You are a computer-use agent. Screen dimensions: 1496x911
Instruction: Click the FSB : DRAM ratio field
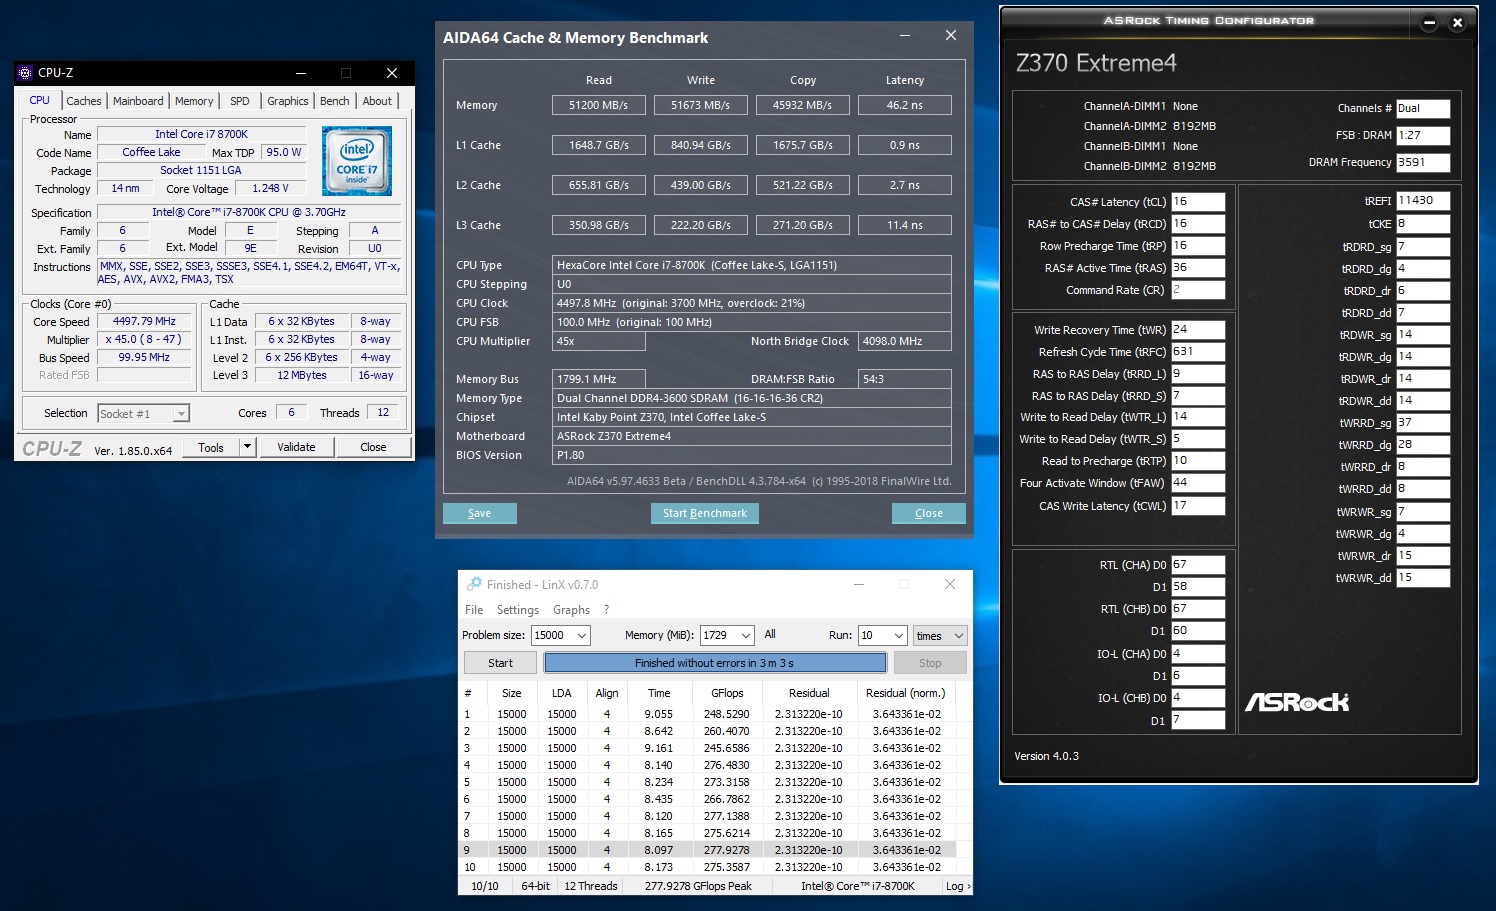pos(1423,135)
